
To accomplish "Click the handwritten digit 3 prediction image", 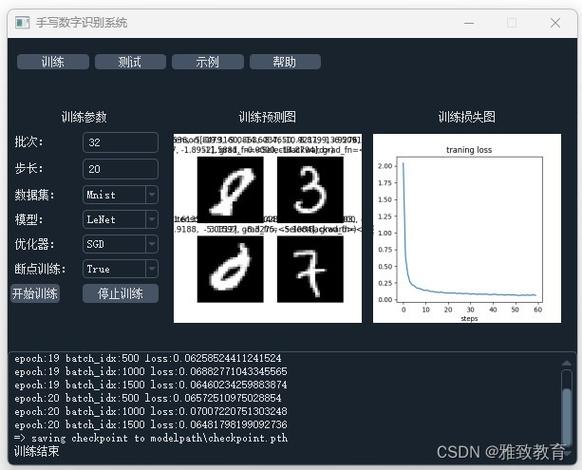I will click(x=310, y=190).
